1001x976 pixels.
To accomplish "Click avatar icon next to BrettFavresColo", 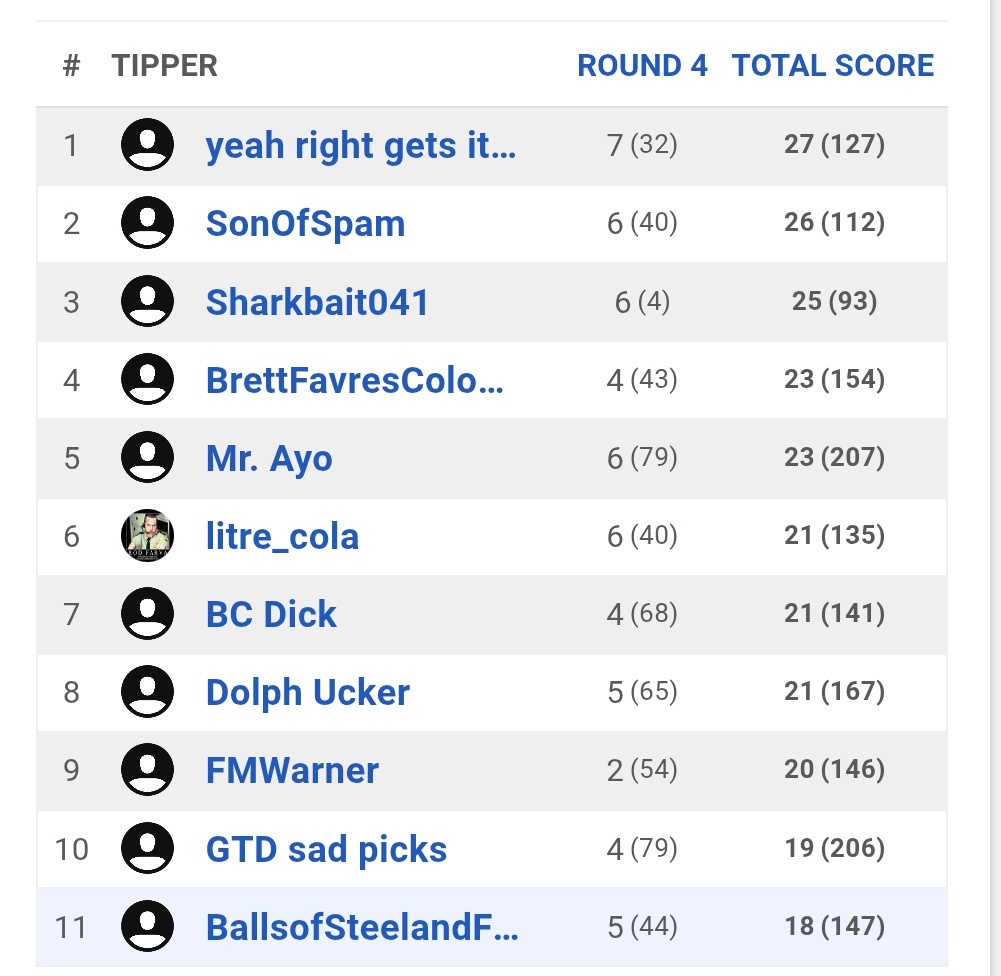I will point(147,379).
